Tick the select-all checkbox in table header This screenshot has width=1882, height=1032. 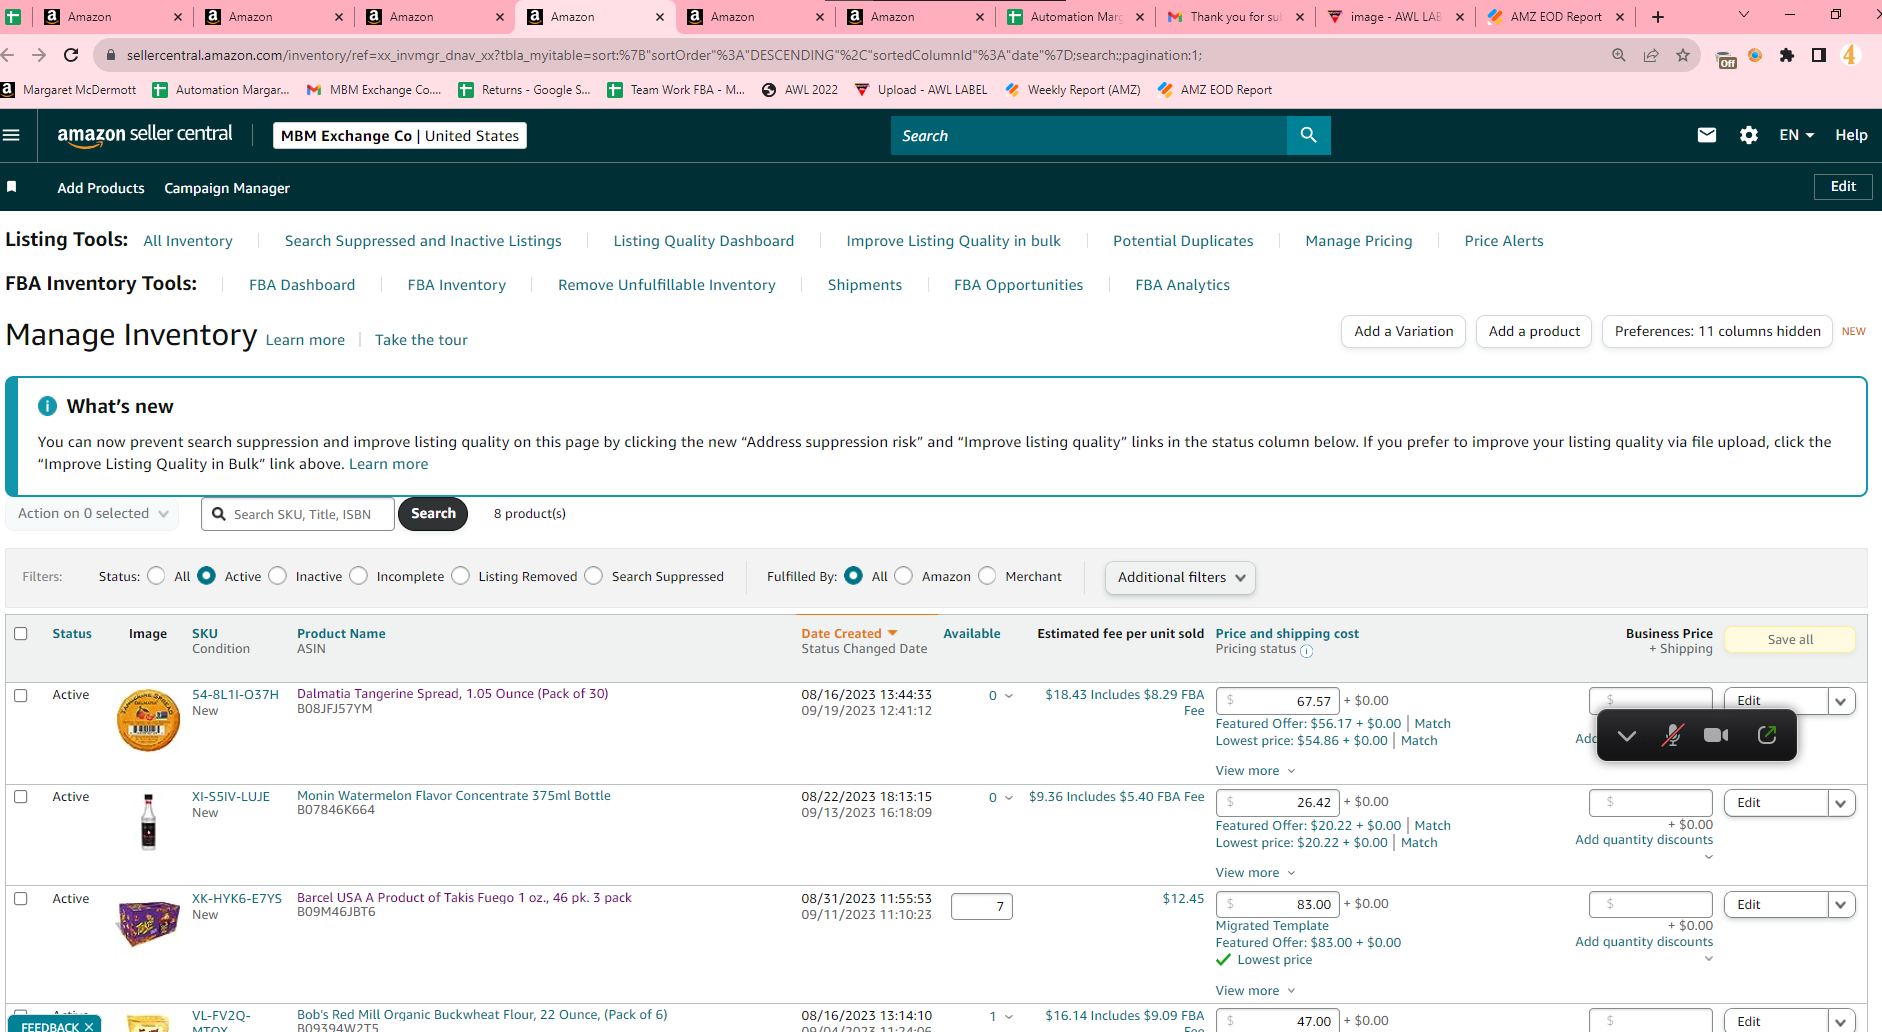click(x=21, y=633)
